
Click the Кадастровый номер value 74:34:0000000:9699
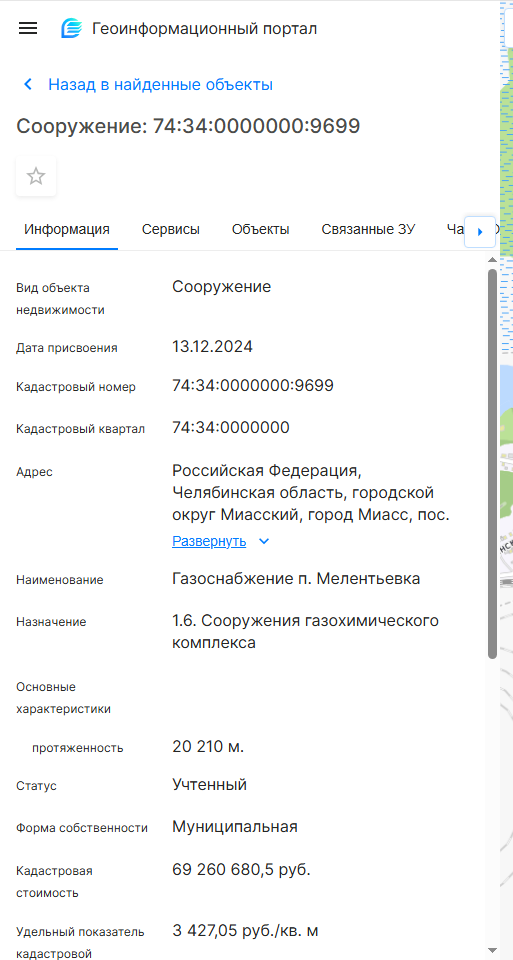pos(253,386)
